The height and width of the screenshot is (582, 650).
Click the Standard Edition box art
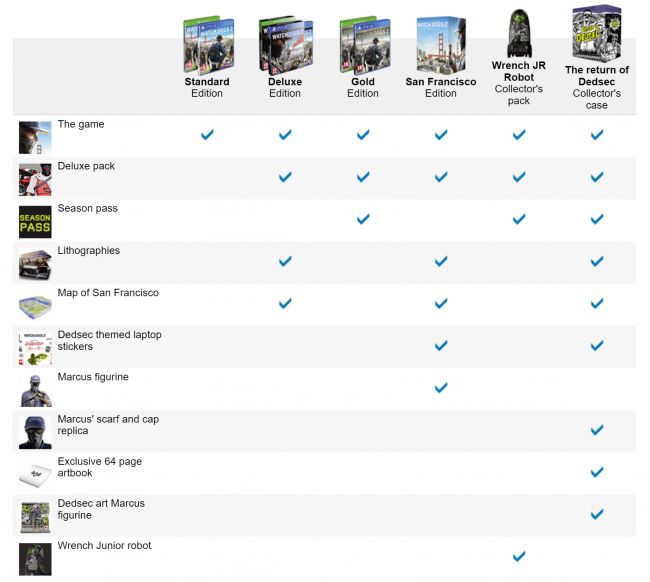[x=207, y=44]
